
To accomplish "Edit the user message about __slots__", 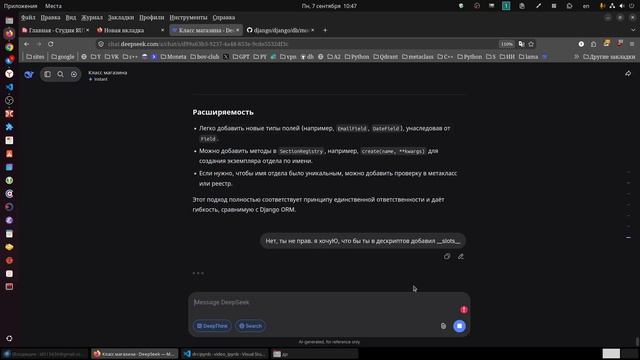I will [x=460, y=256].
